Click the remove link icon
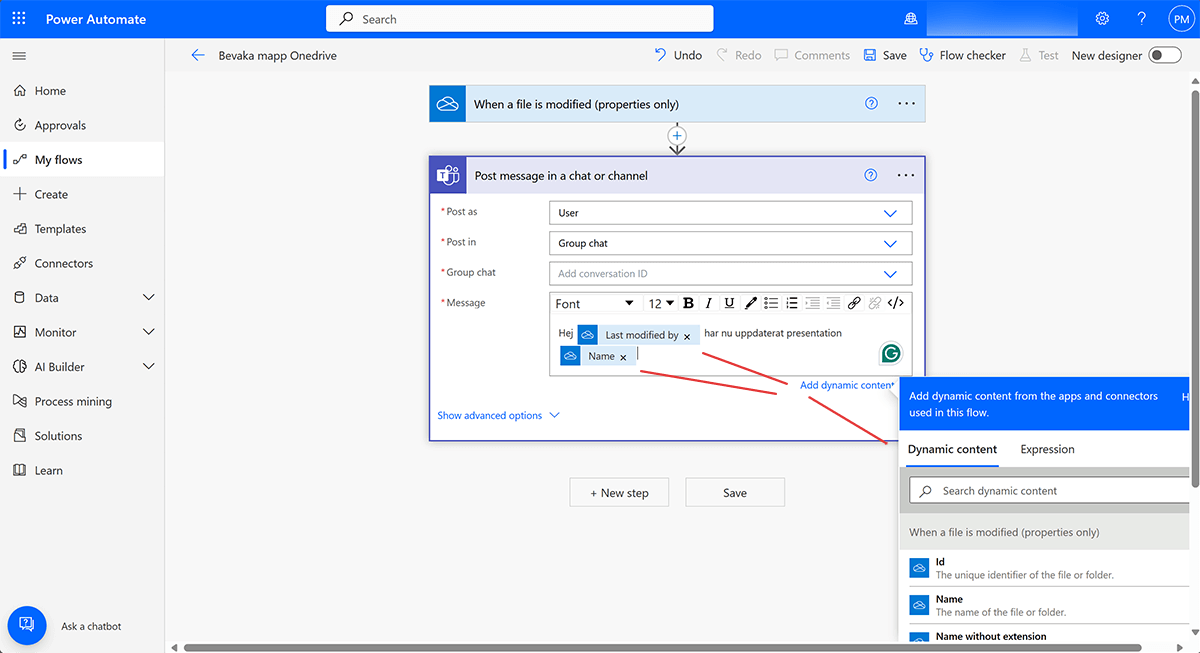Screen dimensions: 1200x653 point(875,303)
